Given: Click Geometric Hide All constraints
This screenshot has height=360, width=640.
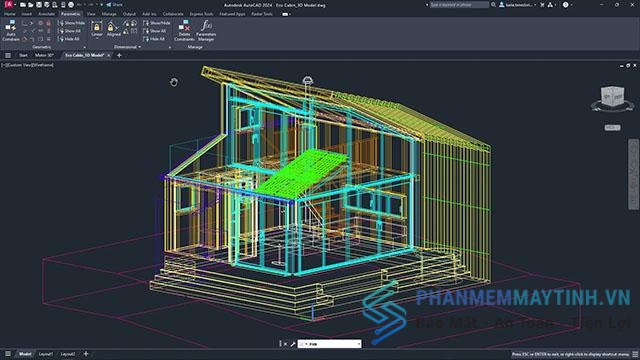Looking at the screenshot, I should 69,39.
